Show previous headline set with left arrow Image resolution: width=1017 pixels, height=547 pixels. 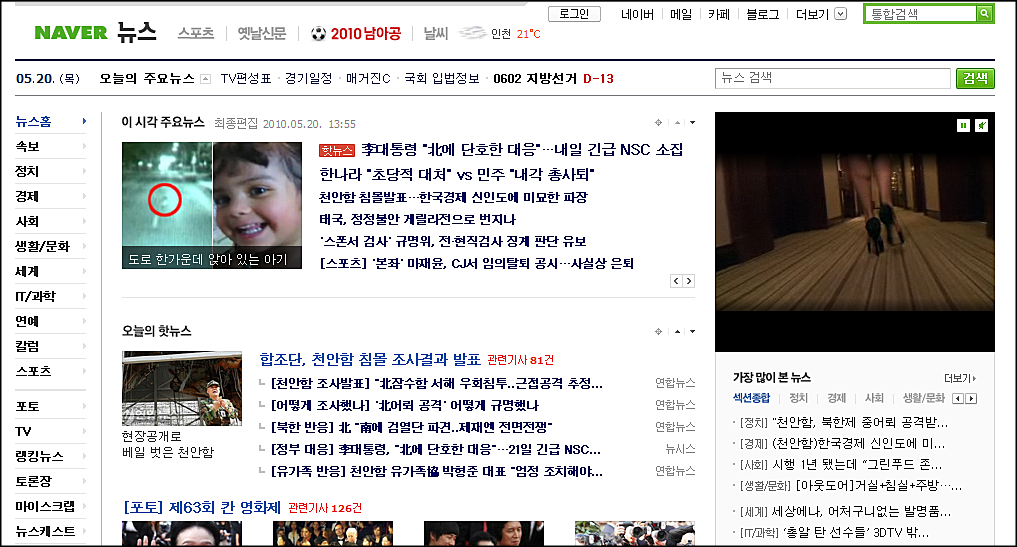coord(676,281)
